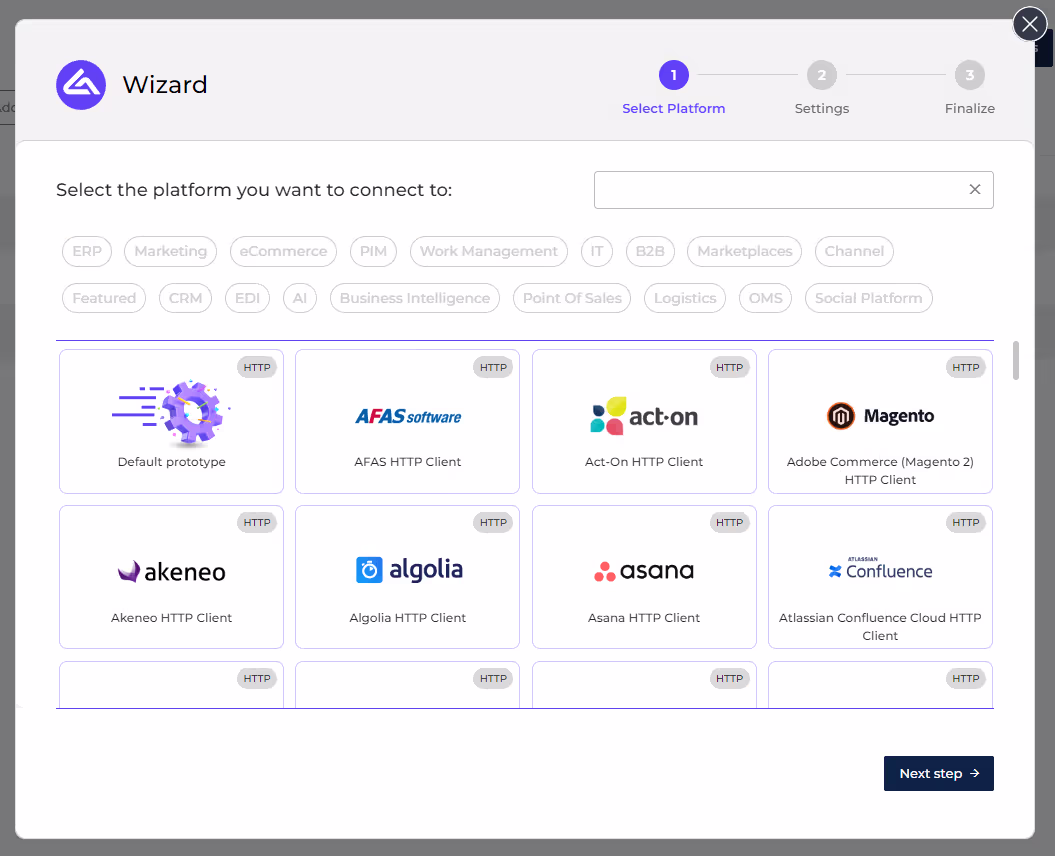Image resolution: width=1055 pixels, height=856 pixels.
Task: Select the Magento logo
Action: [x=880, y=416]
